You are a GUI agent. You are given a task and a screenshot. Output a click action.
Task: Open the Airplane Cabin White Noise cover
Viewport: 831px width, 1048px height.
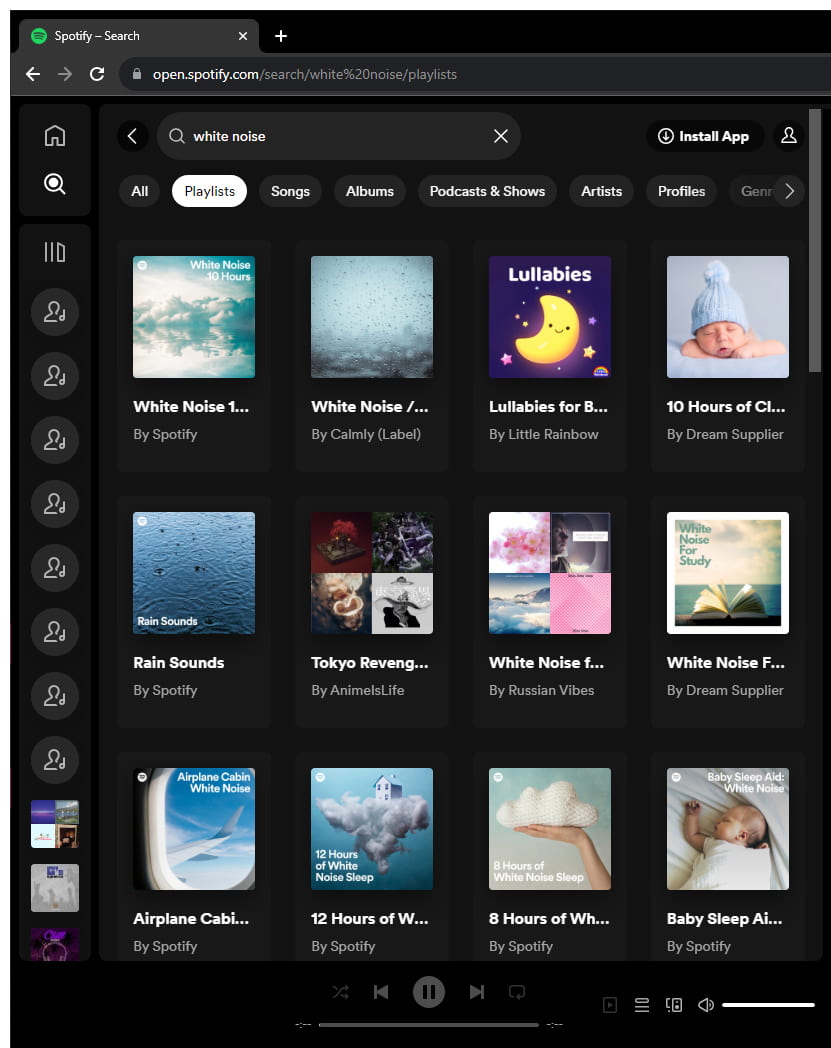point(194,829)
